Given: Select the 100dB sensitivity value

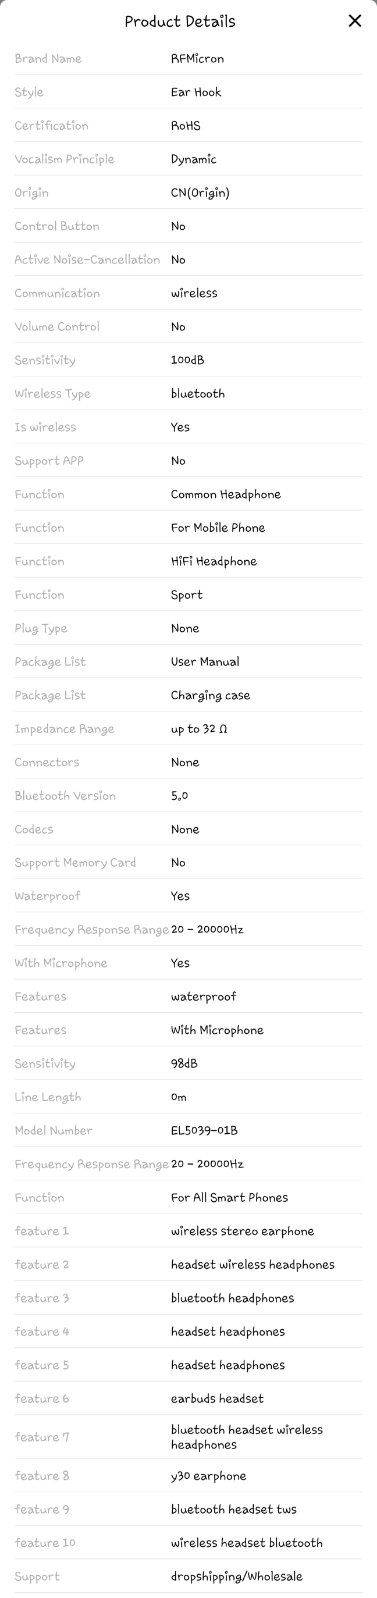Looking at the screenshot, I should [x=188, y=360].
